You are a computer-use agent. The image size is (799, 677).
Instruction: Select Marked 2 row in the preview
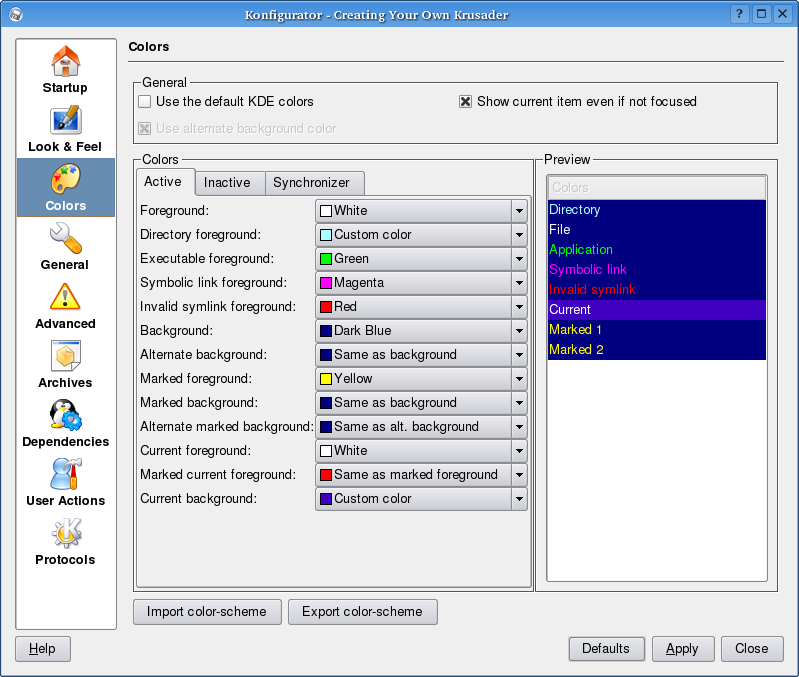(x=657, y=349)
